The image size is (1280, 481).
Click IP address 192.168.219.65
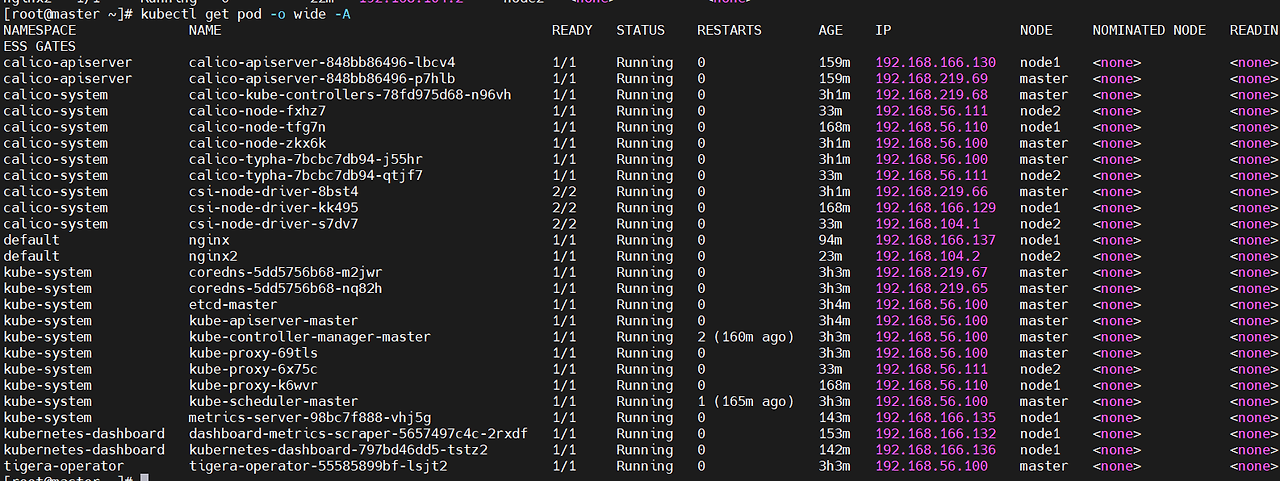pyautogui.click(x=932, y=288)
